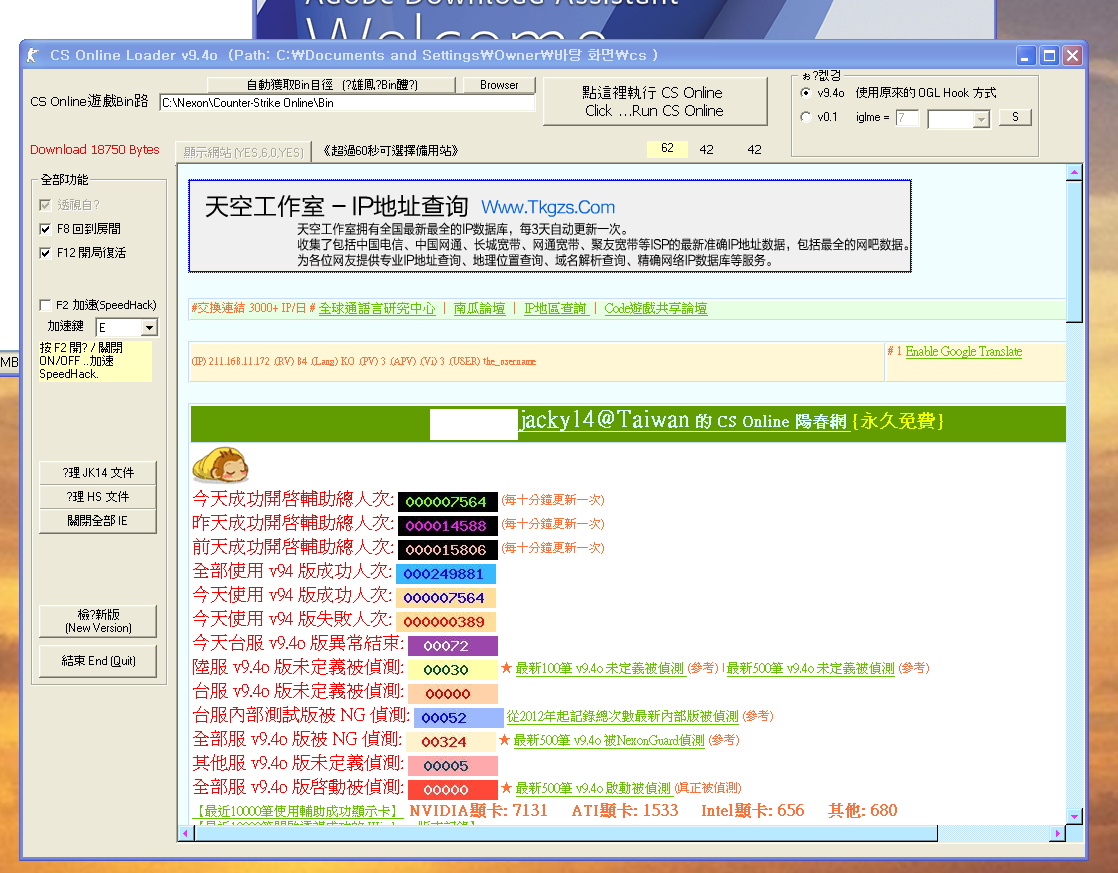
Task: Click the star icon beside NexonGuard link
Action: point(504,740)
